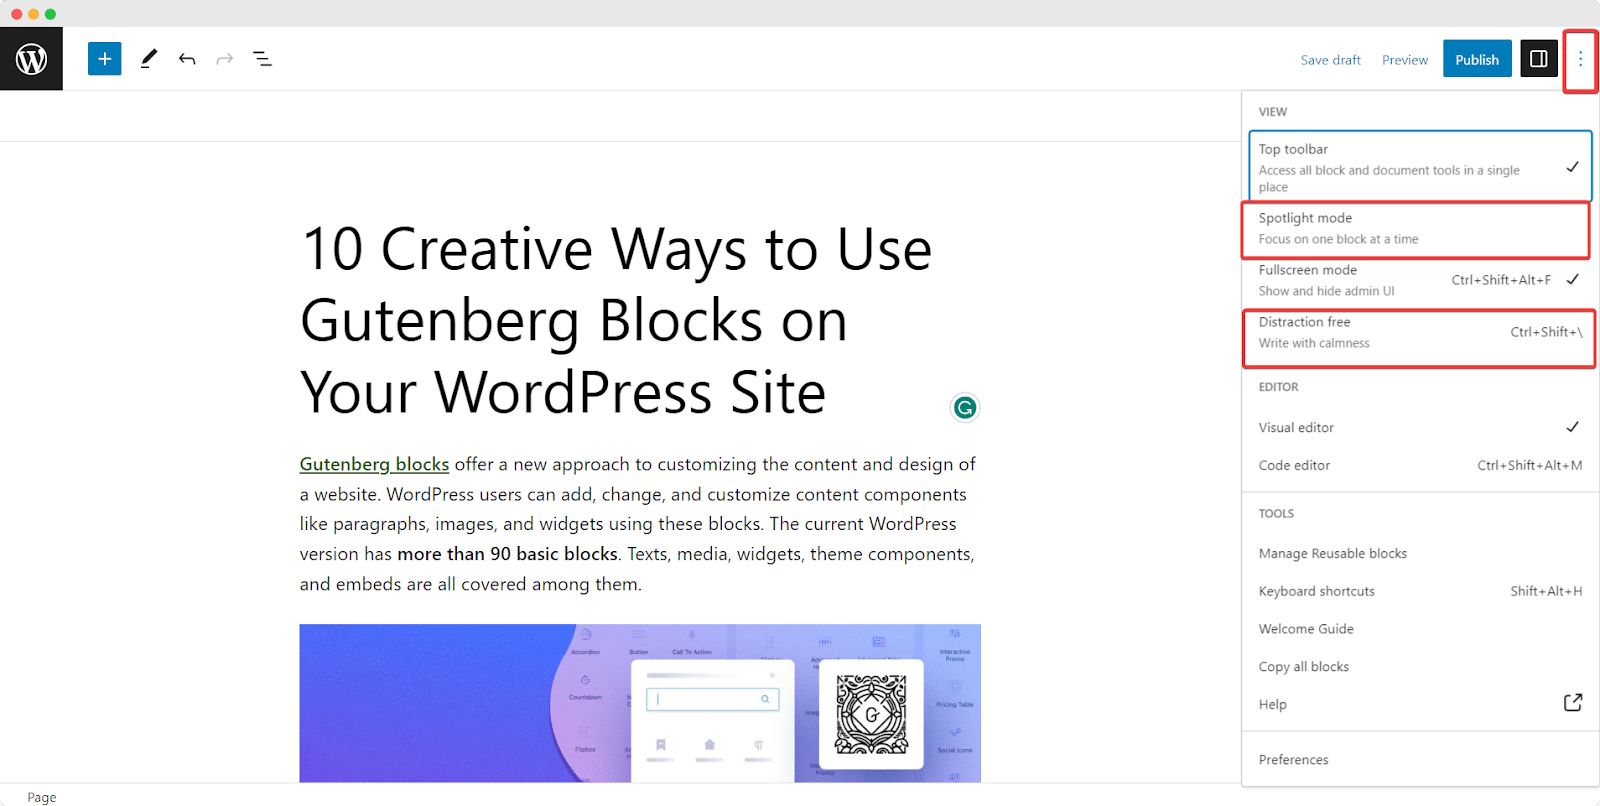1600x806 pixels.
Task: Switch to Code editor
Action: [x=1420, y=465]
